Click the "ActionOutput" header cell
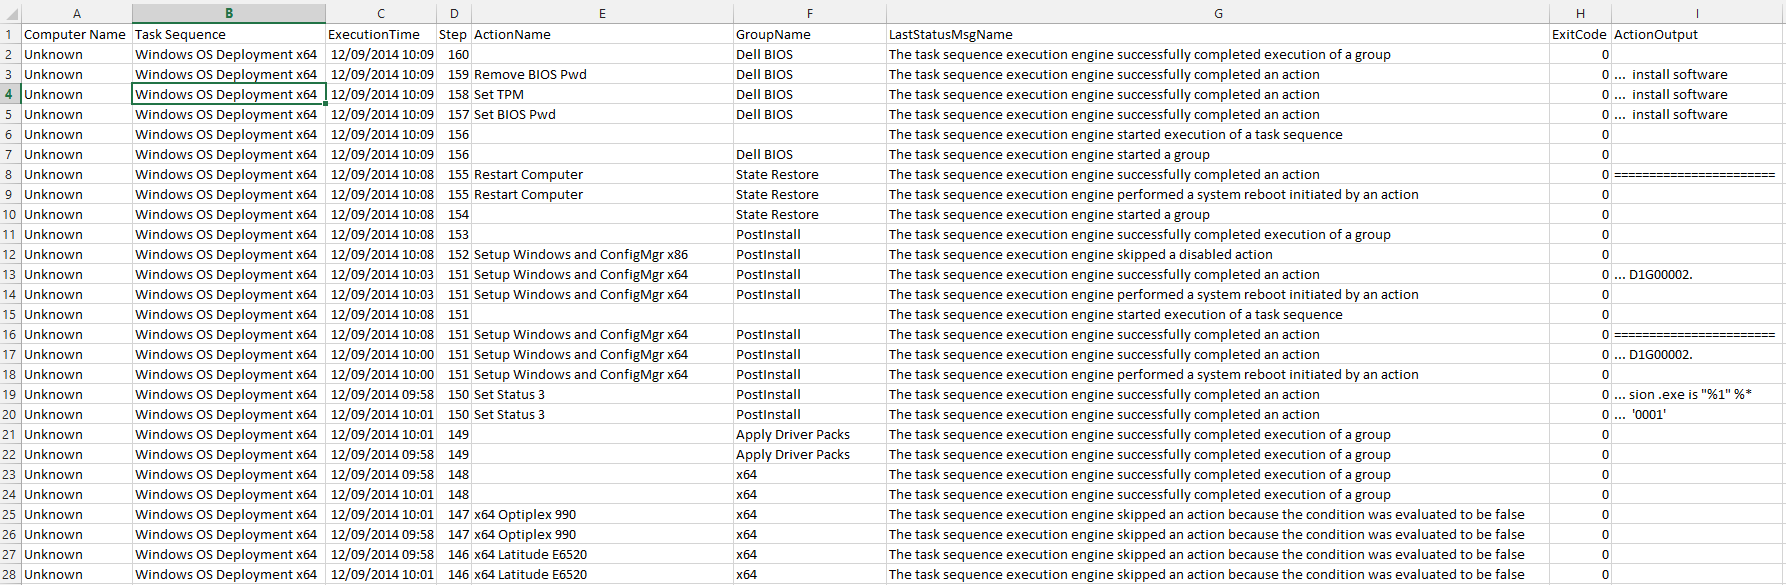The width and height of the screenshot is (1786, 585). coord(1697,34)
